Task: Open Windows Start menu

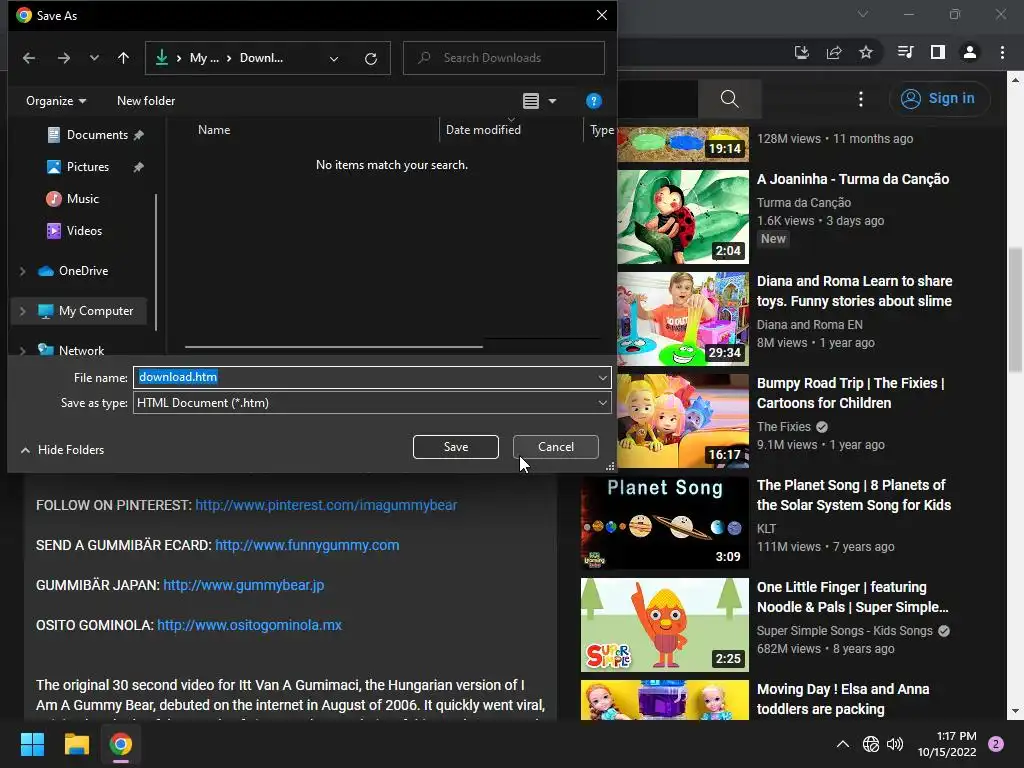Action: coord(32,744)
